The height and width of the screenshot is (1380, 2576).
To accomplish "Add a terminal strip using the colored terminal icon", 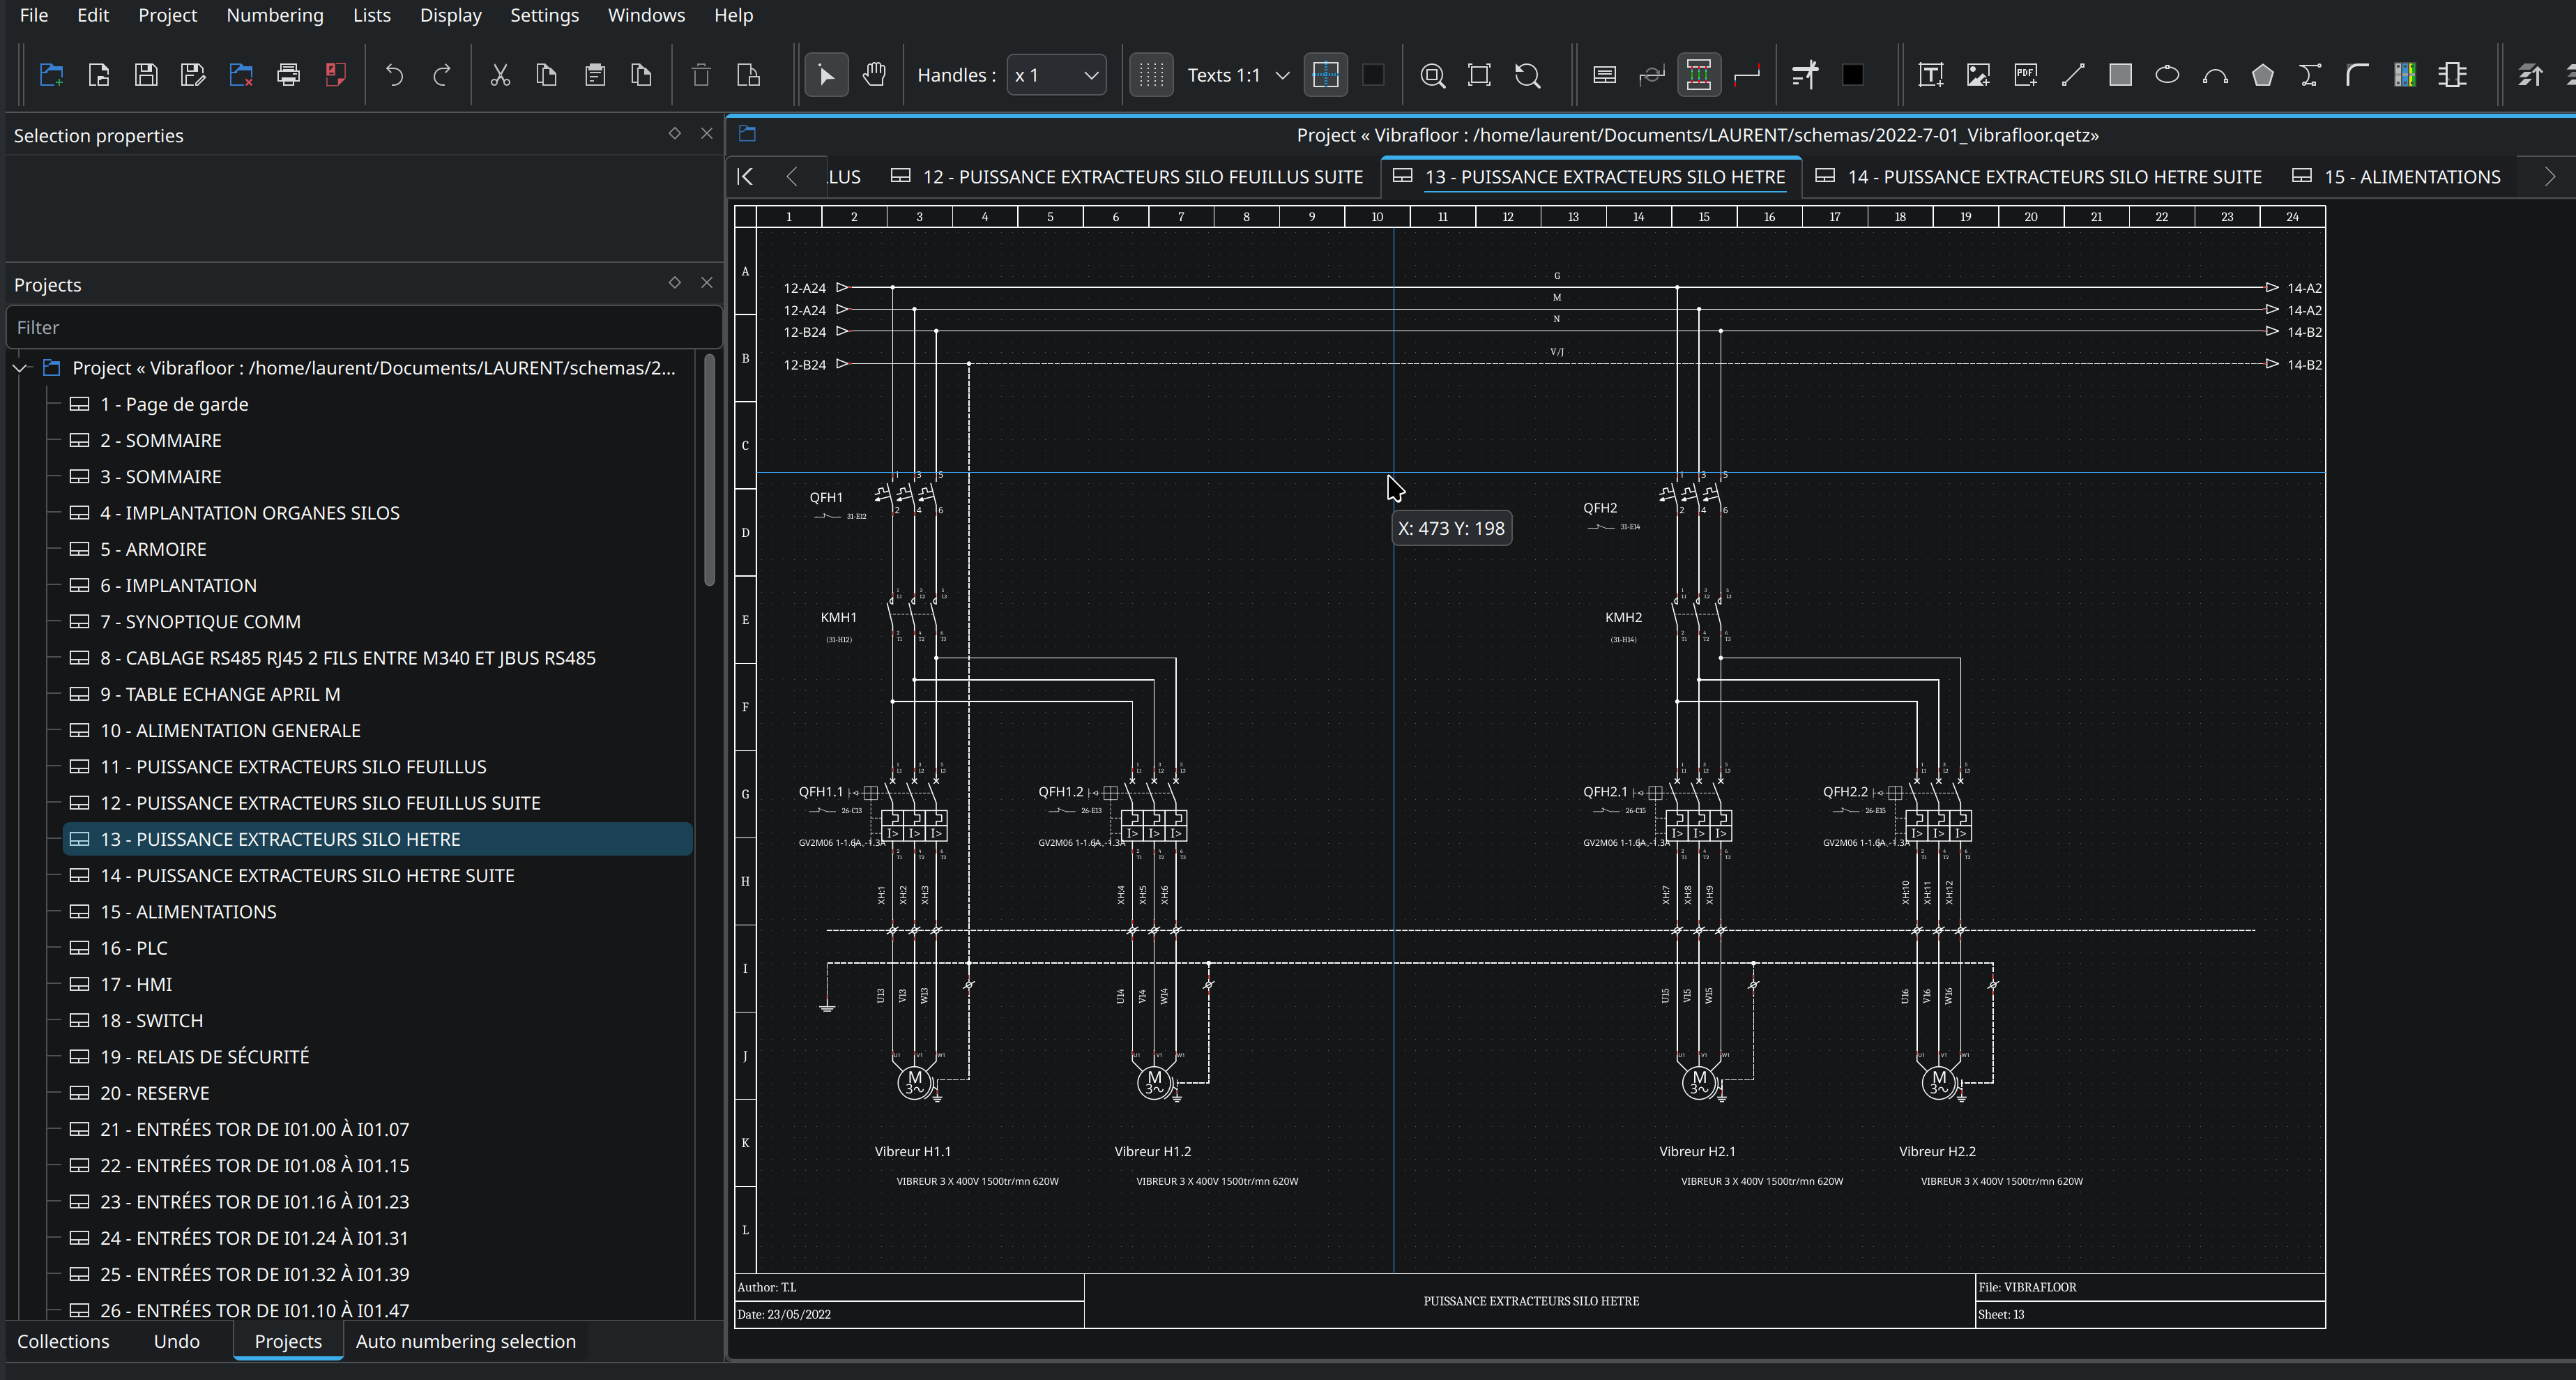I will (x=2404, y=75).
